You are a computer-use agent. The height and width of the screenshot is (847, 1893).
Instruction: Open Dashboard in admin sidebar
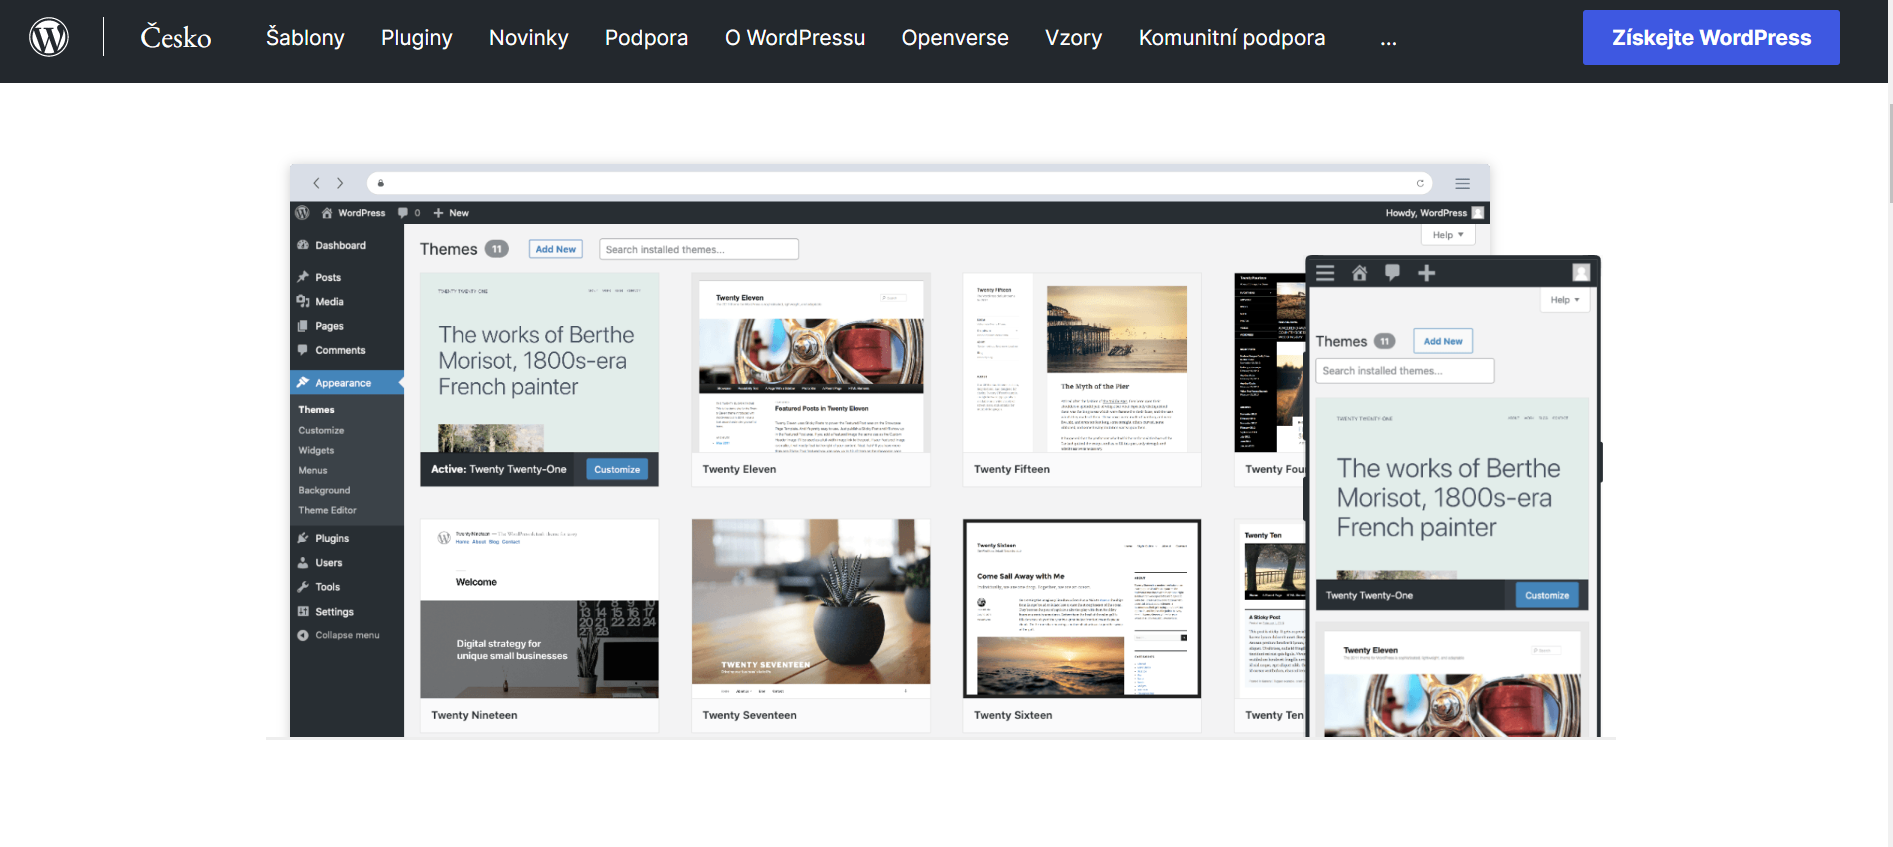click(x=340, y=245)
